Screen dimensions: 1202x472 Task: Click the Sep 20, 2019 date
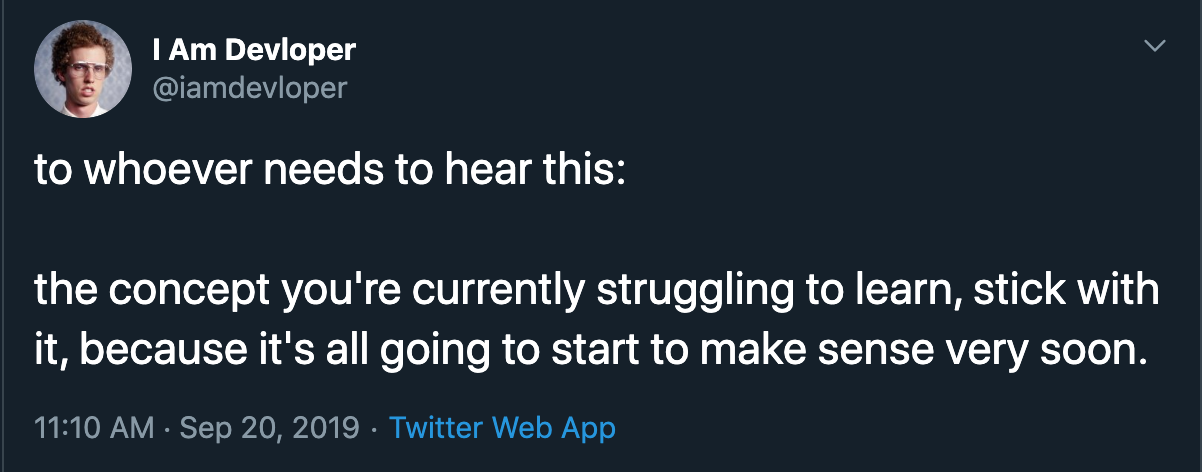coord(270,428)
